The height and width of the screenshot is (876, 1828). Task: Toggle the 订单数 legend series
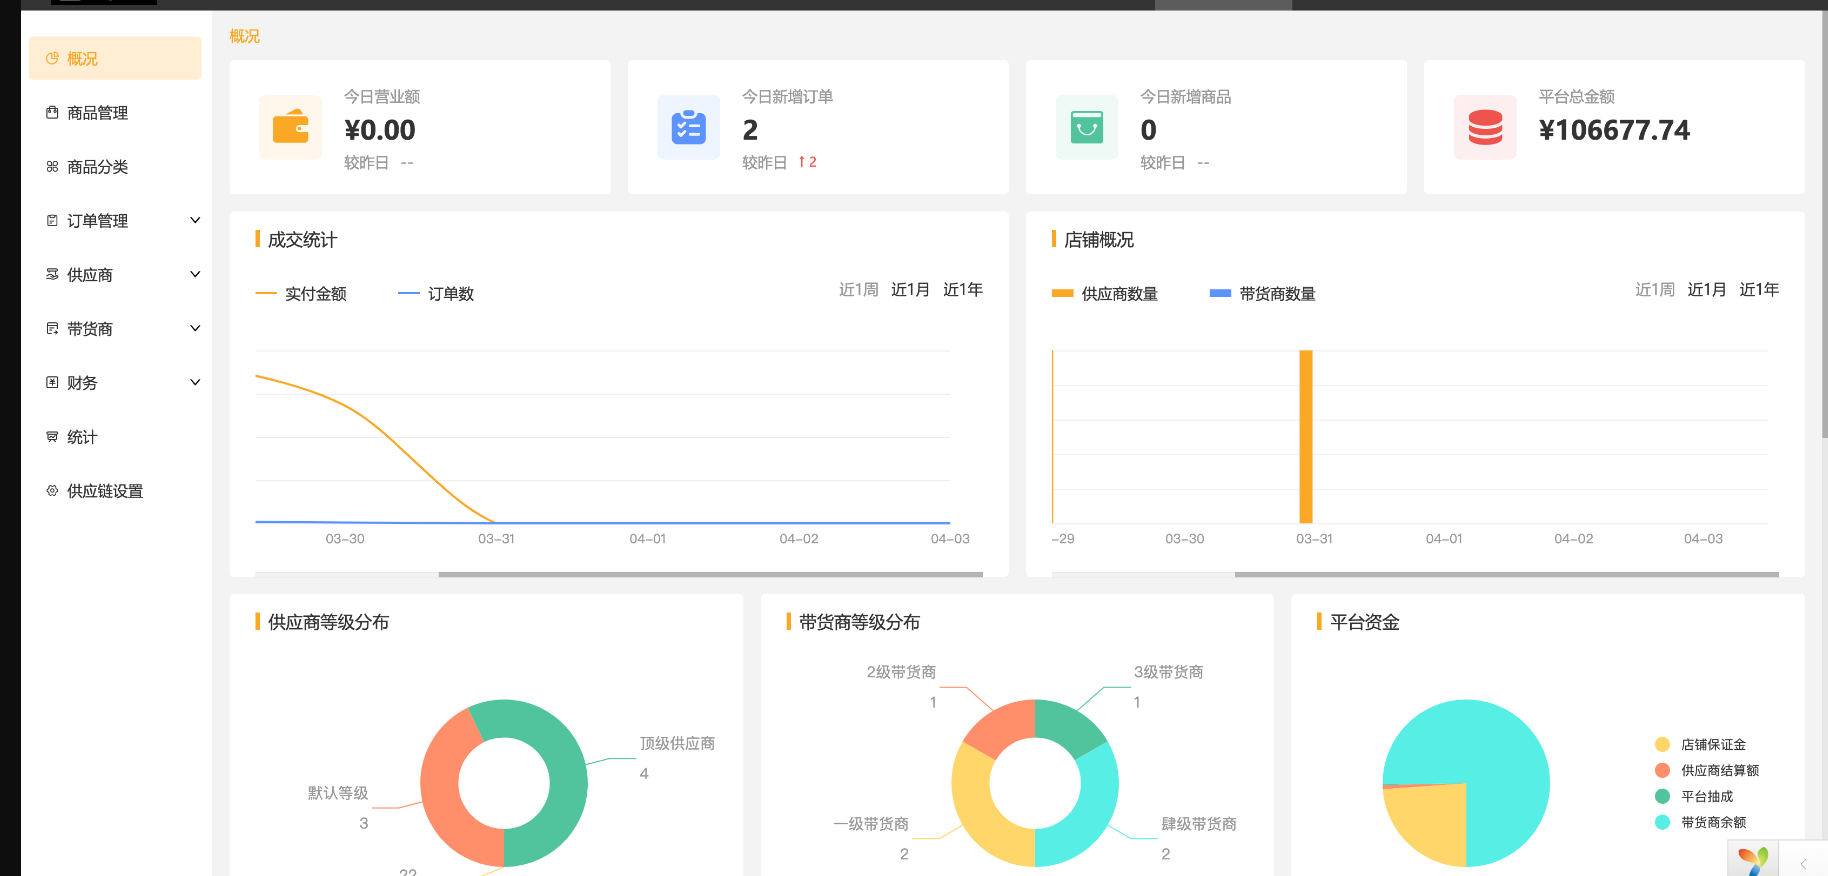437,294
